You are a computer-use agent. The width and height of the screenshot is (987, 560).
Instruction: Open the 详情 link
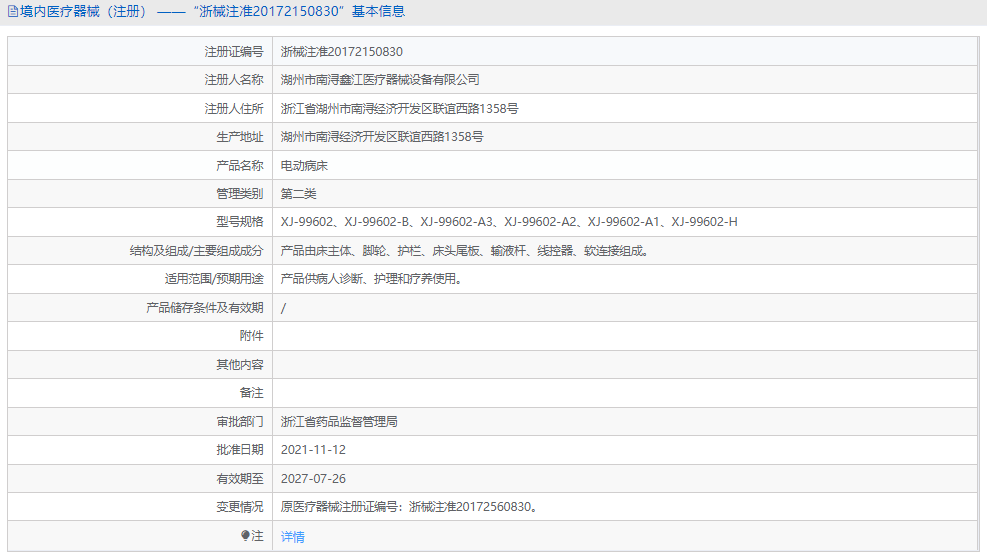point(293,537)
